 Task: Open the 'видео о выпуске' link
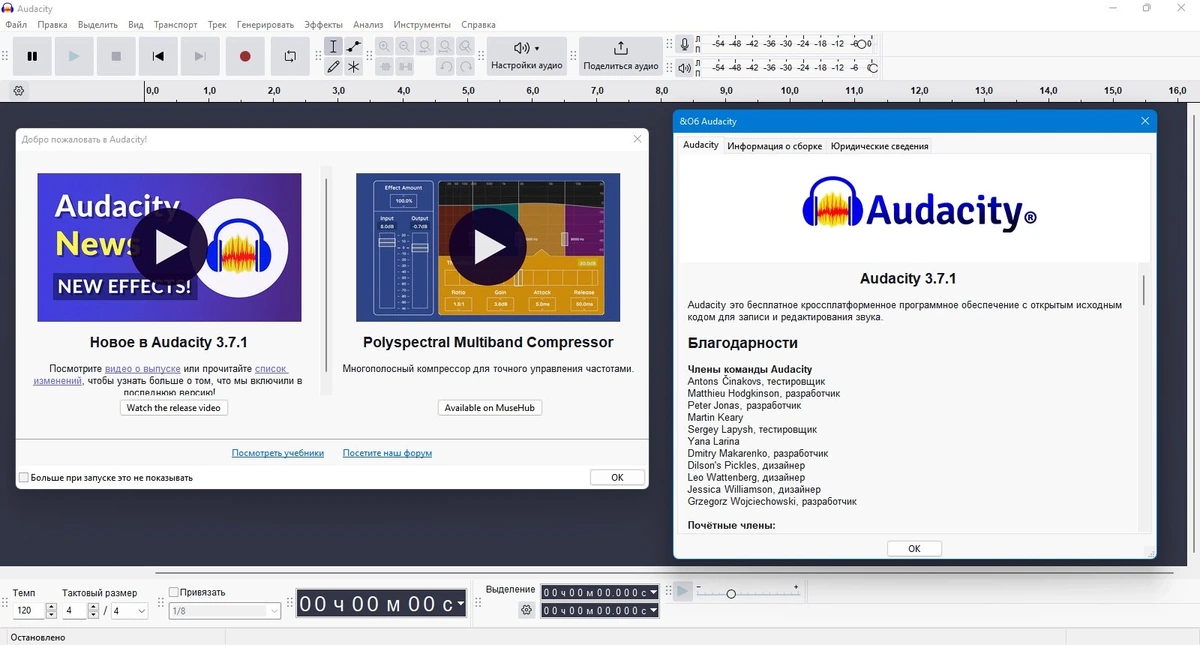[x=141, y=369]
